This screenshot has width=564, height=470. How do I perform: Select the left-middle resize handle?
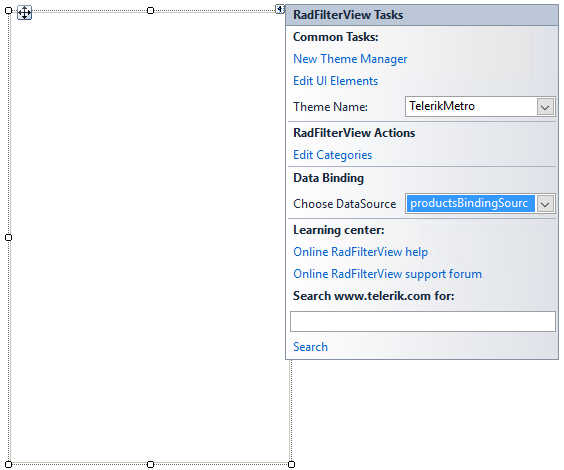pyautogui.click(x=9, y=237)
